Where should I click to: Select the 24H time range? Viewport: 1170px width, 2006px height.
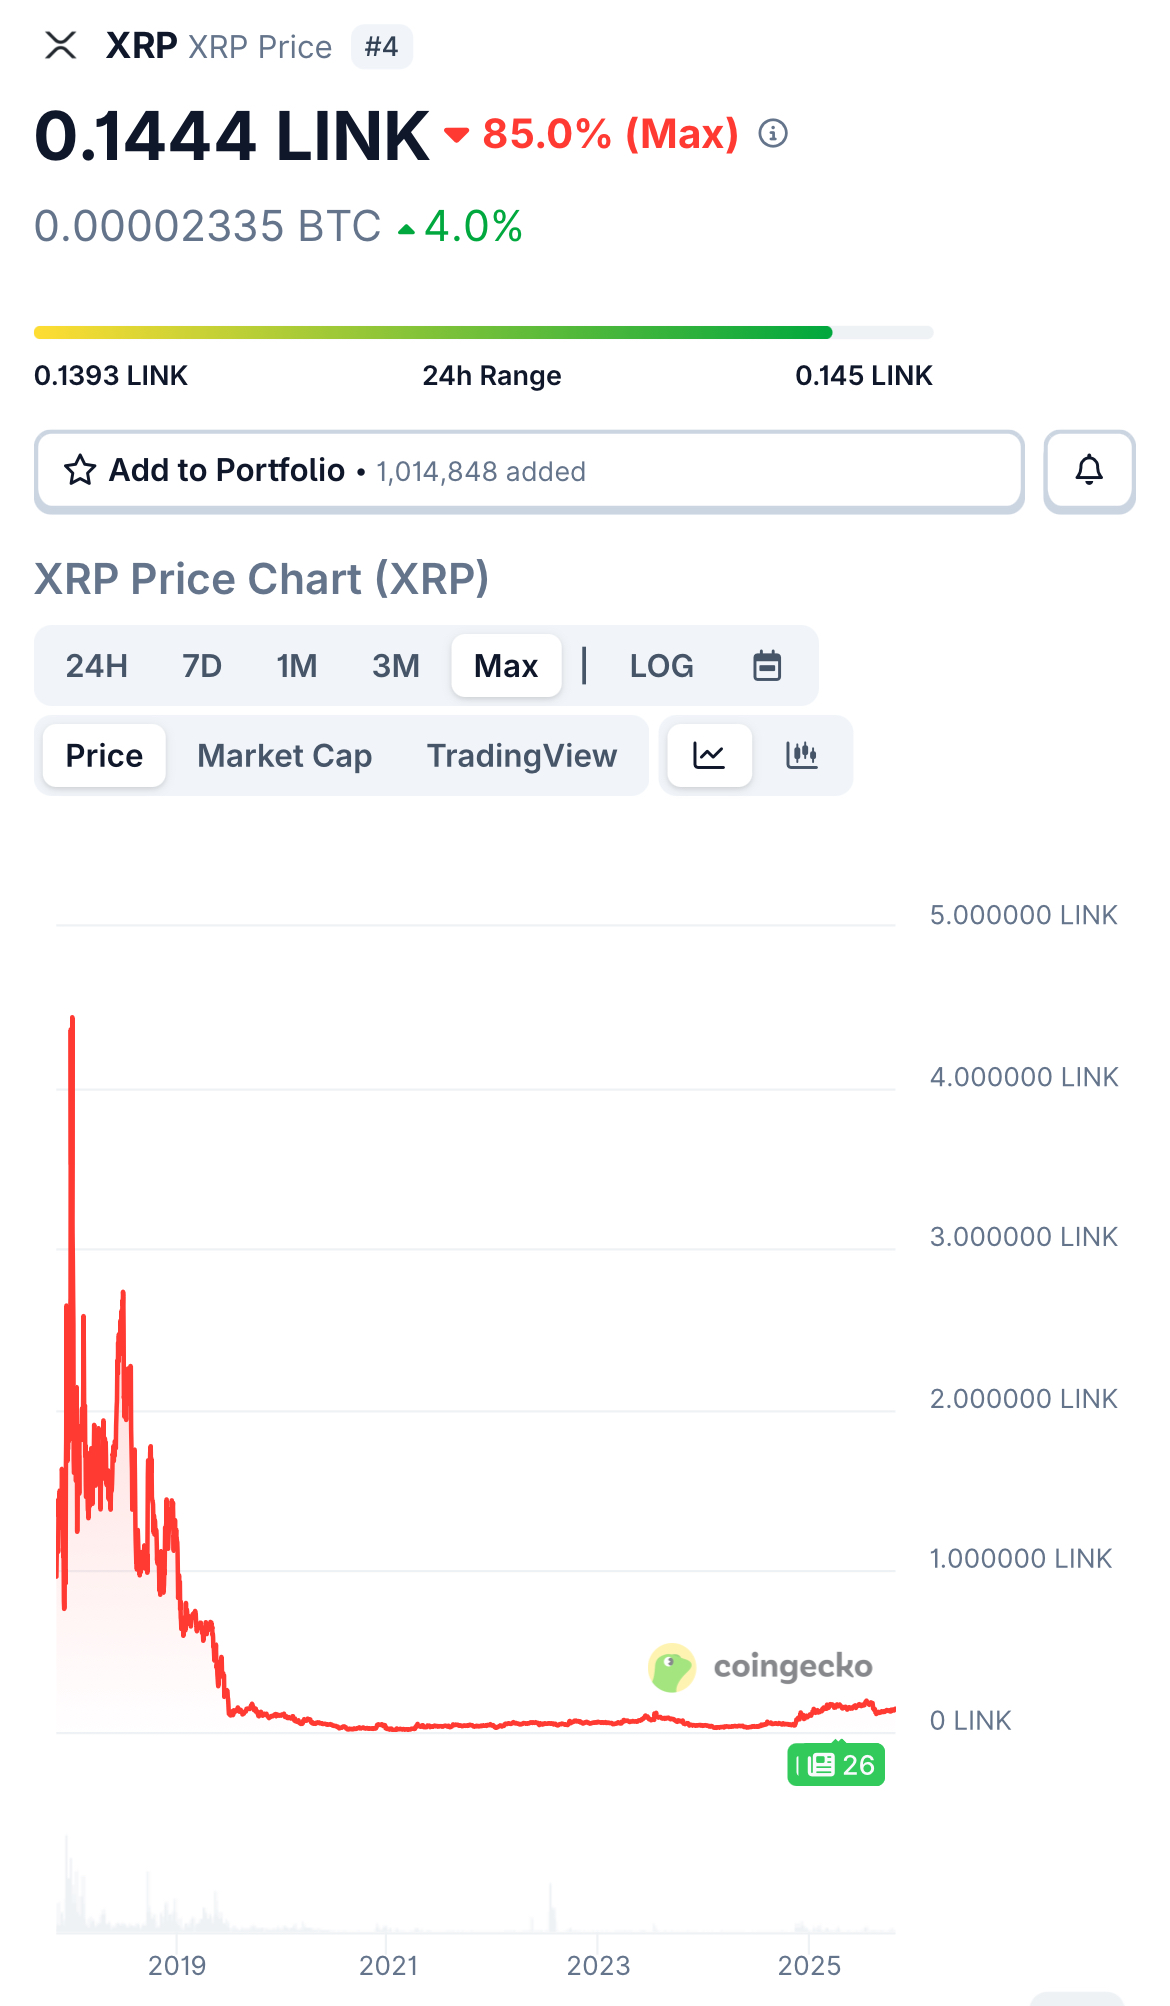[97, 666]
